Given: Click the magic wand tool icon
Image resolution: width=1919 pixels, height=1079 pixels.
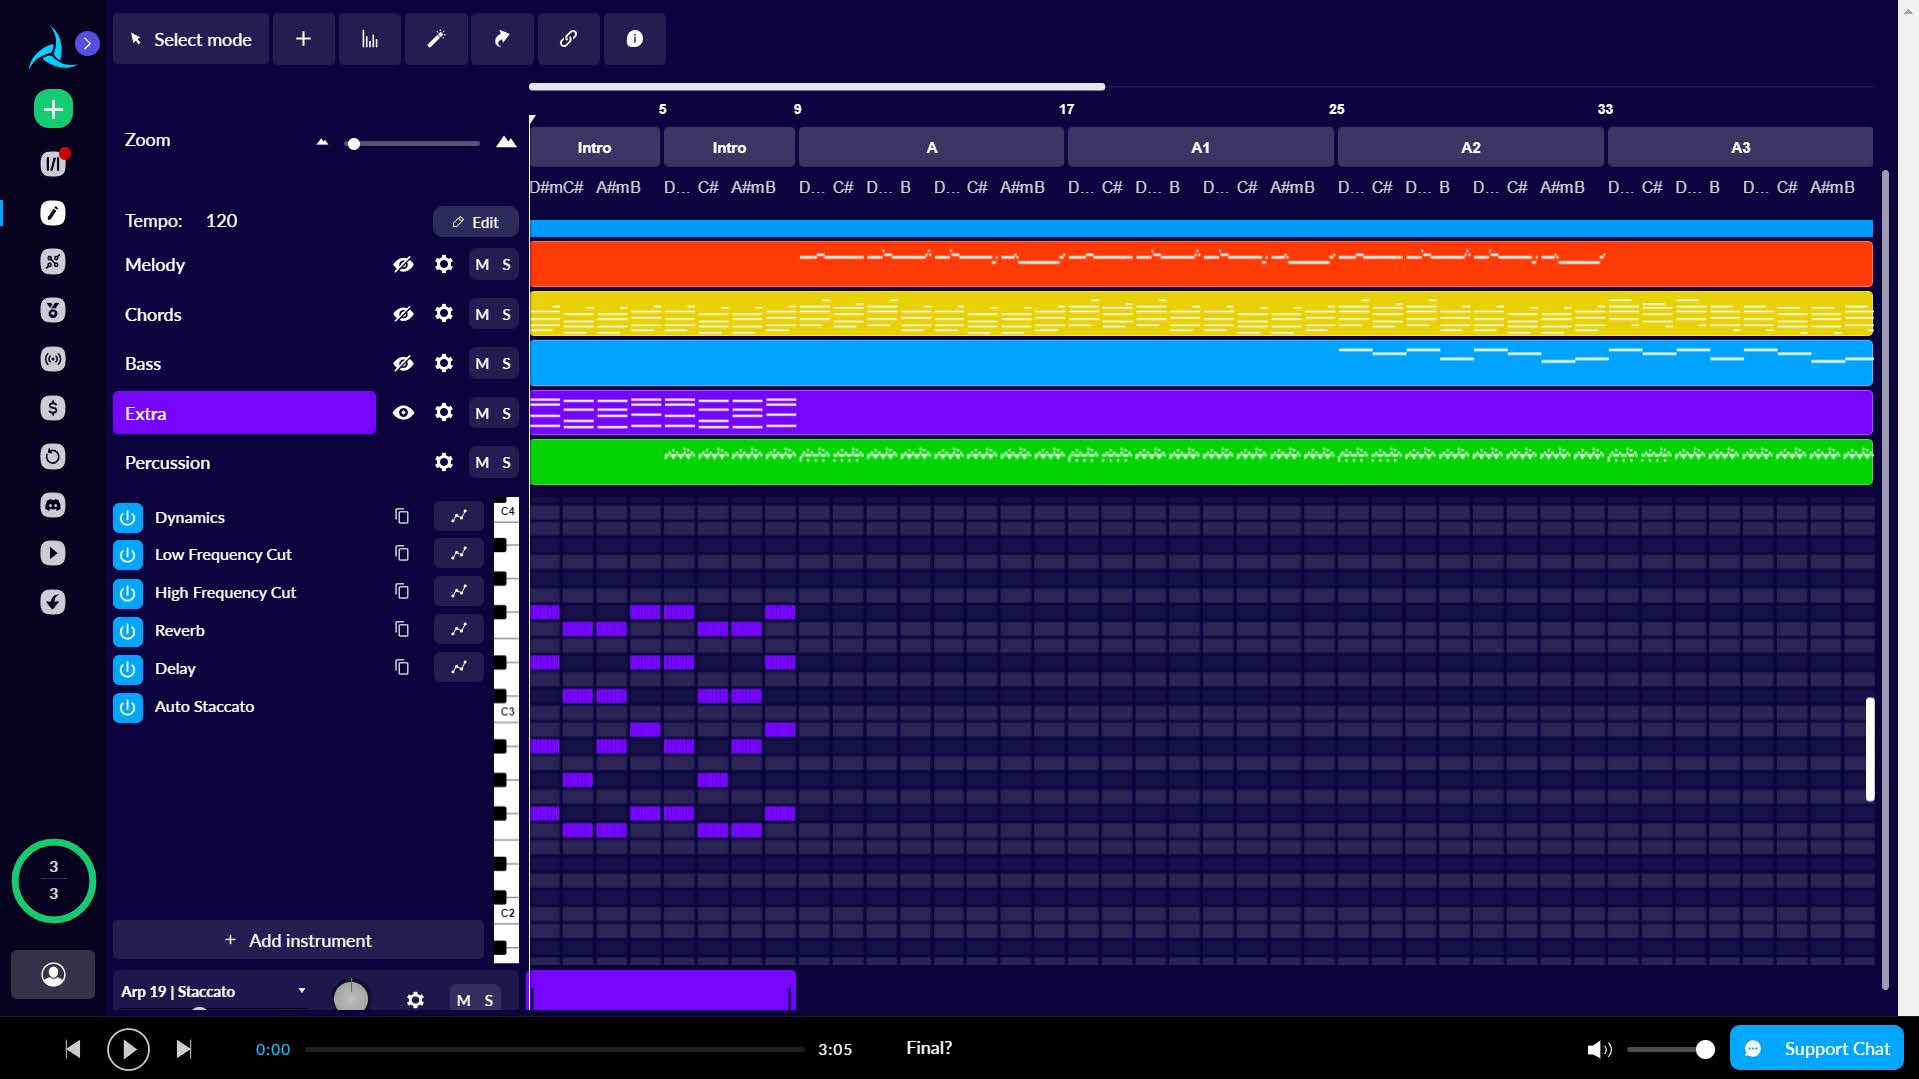Looking at the screenshot, I should [436, 39].
